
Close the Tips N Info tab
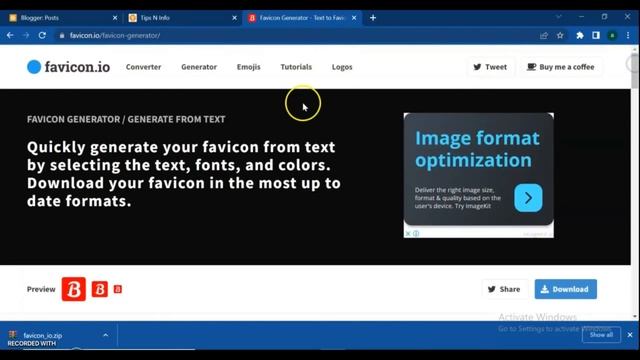coord(234,18)
